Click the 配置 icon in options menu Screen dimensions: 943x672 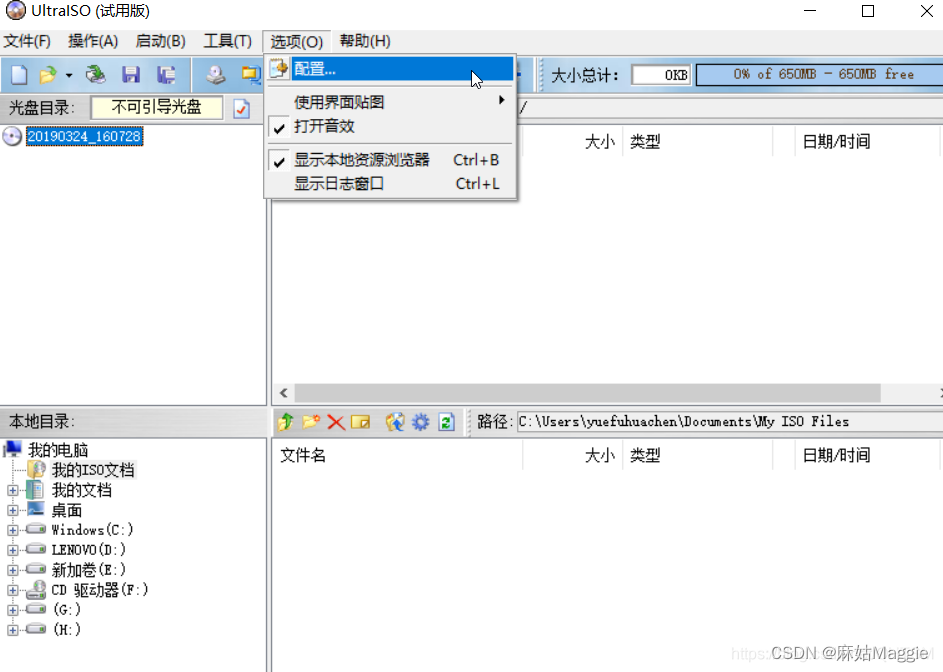278,69
